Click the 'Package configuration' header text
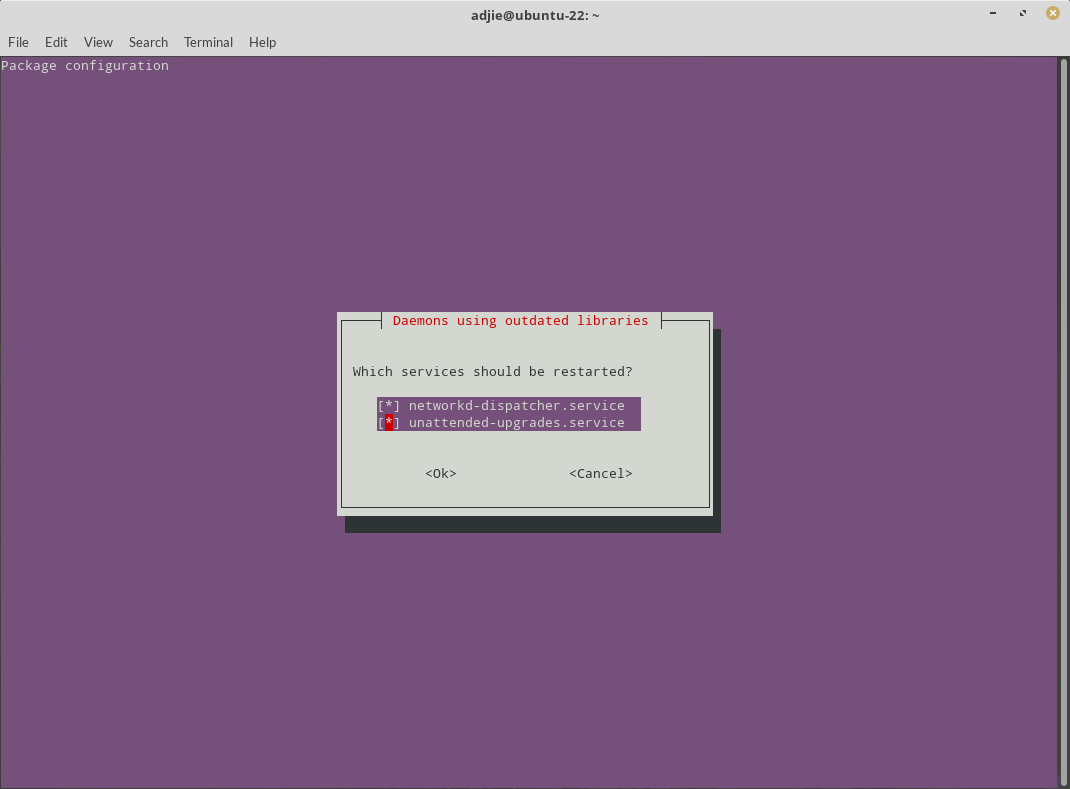Viewport: 1070px width, 789px height. pyautogui.click(x=85, y=66)
